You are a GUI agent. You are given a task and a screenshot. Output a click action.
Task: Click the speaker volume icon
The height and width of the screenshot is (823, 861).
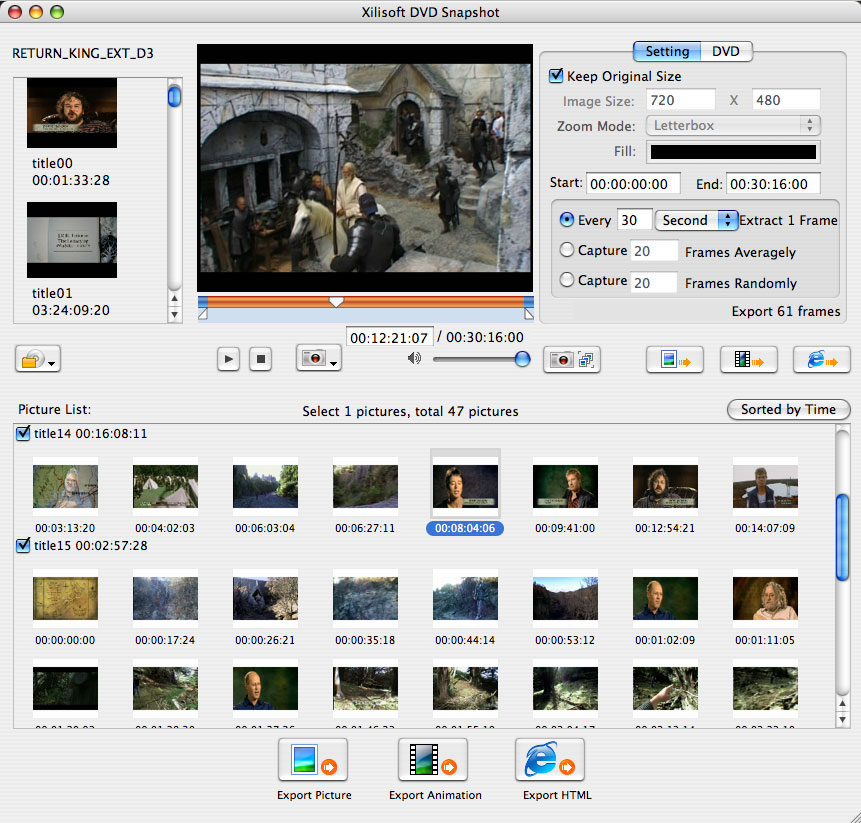(414, 359)
